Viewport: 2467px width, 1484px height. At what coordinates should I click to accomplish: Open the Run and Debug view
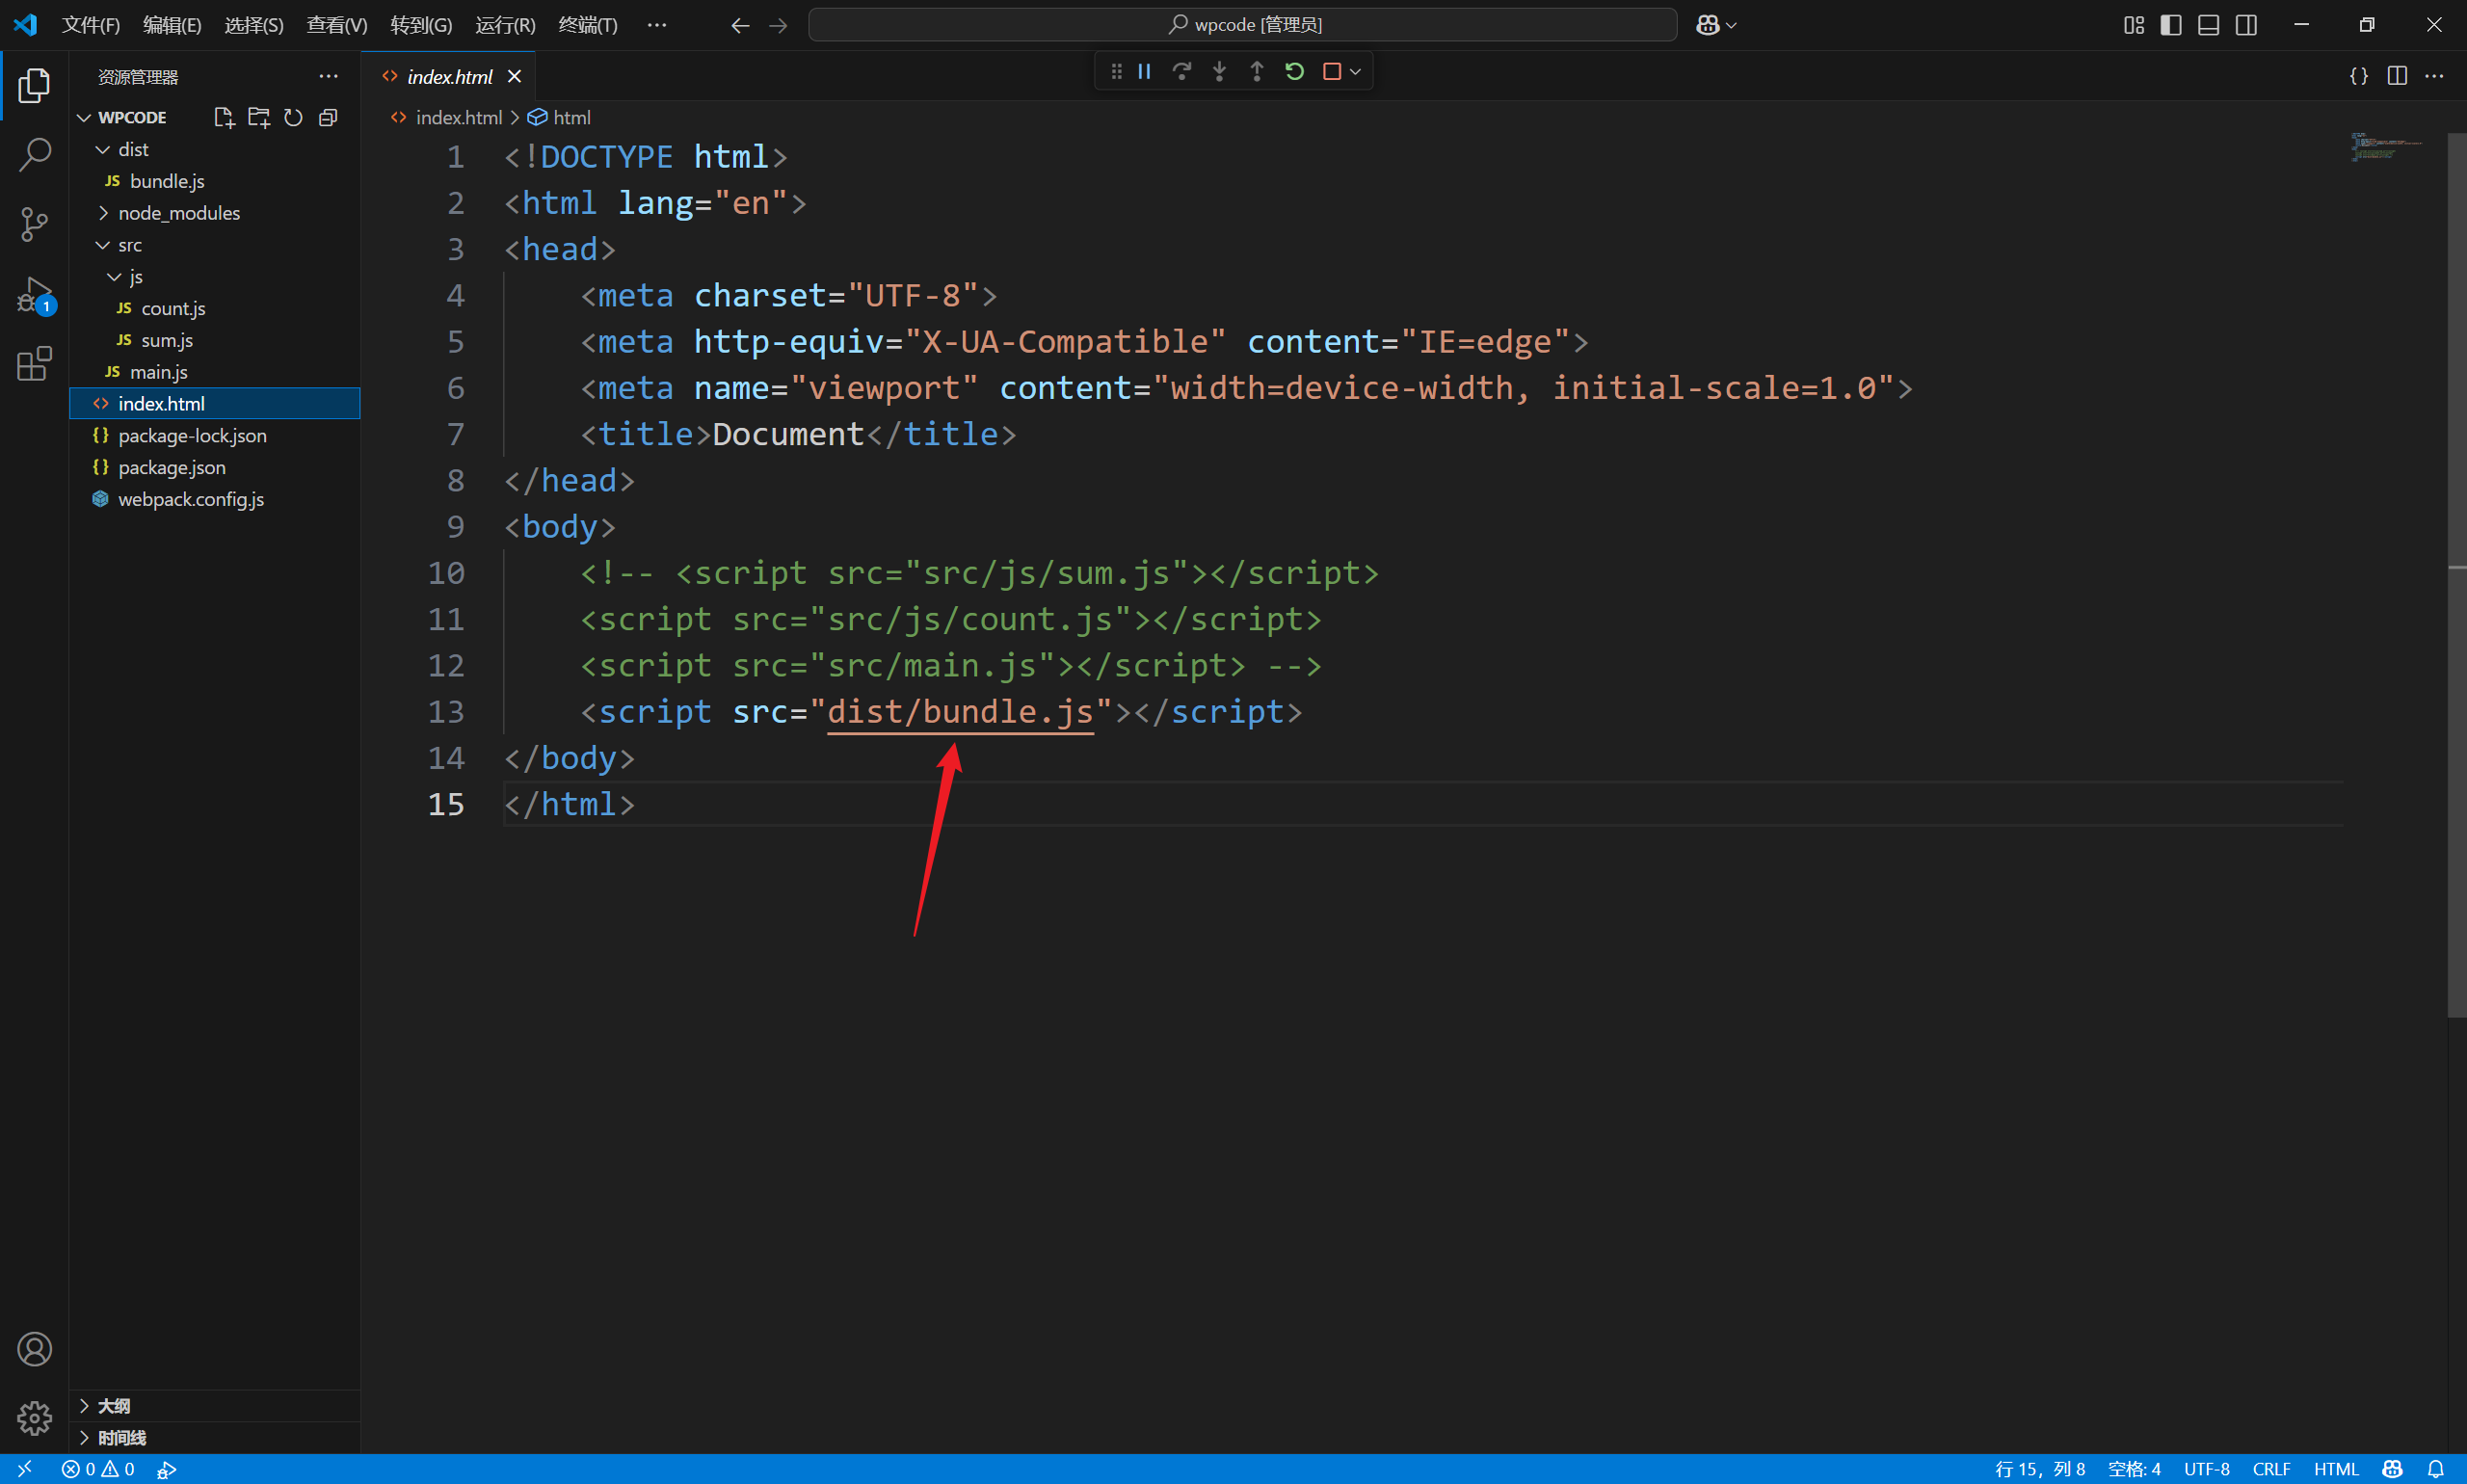coord(35,295)
